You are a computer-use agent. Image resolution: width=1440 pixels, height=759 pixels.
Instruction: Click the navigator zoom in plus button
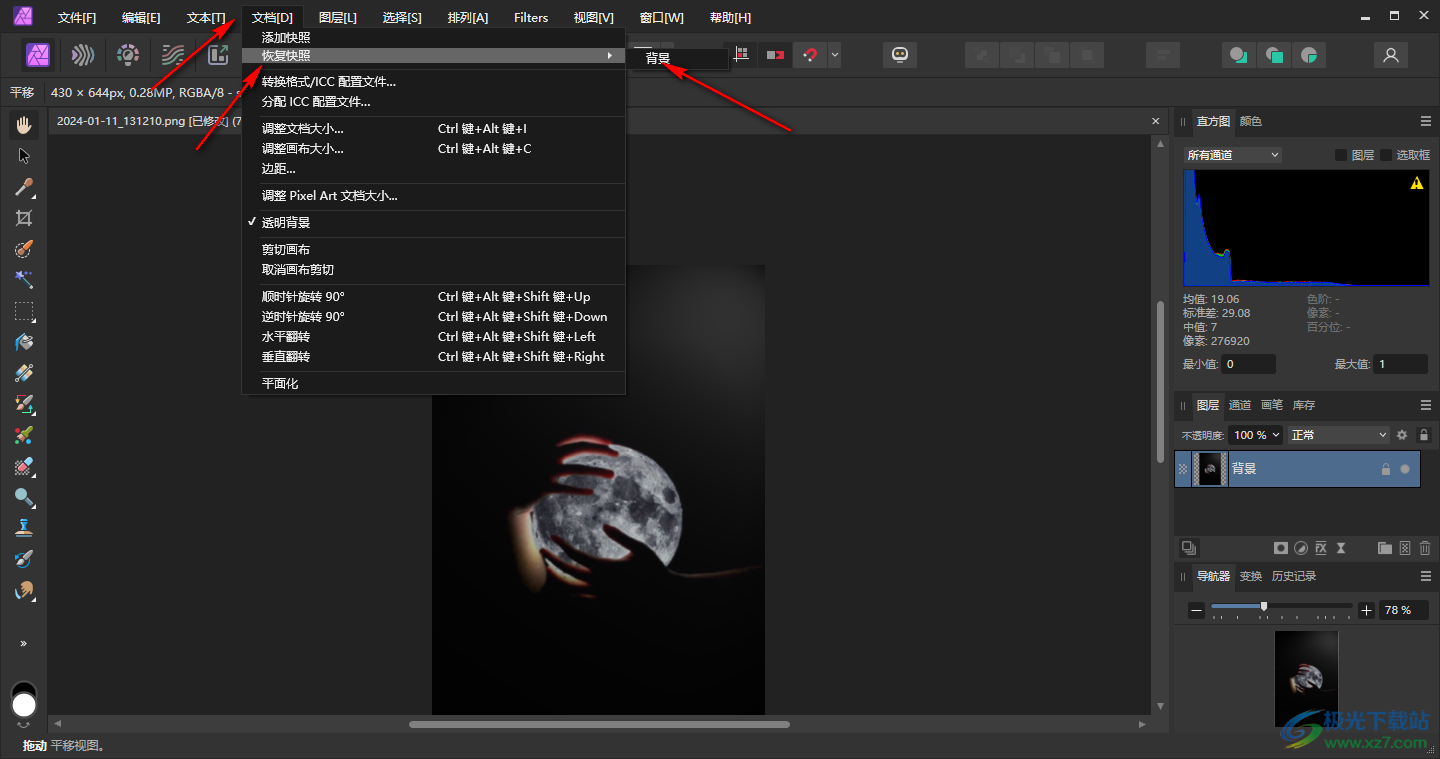click(x=1366, y=610)
